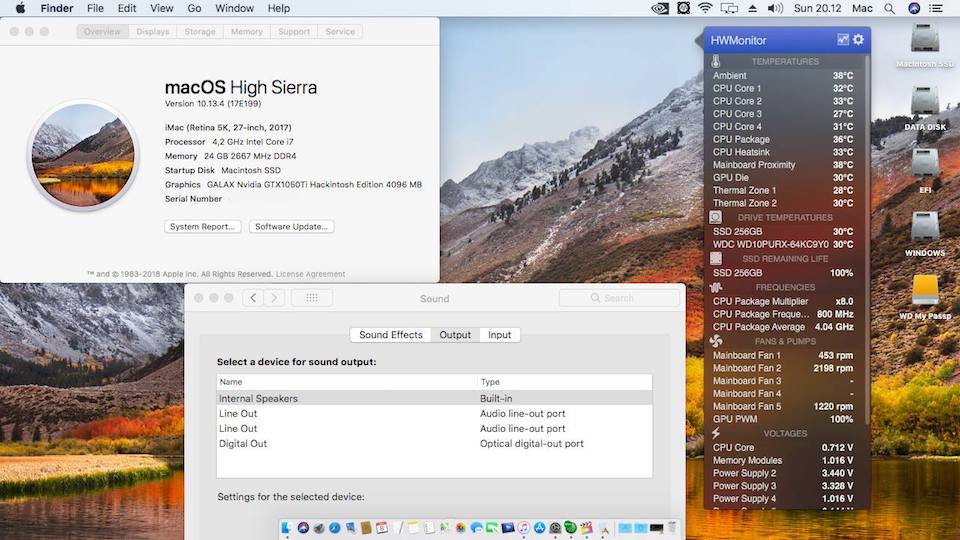Open the display mirroring menu icon
The image size is (960, 540).
(729, 9)
